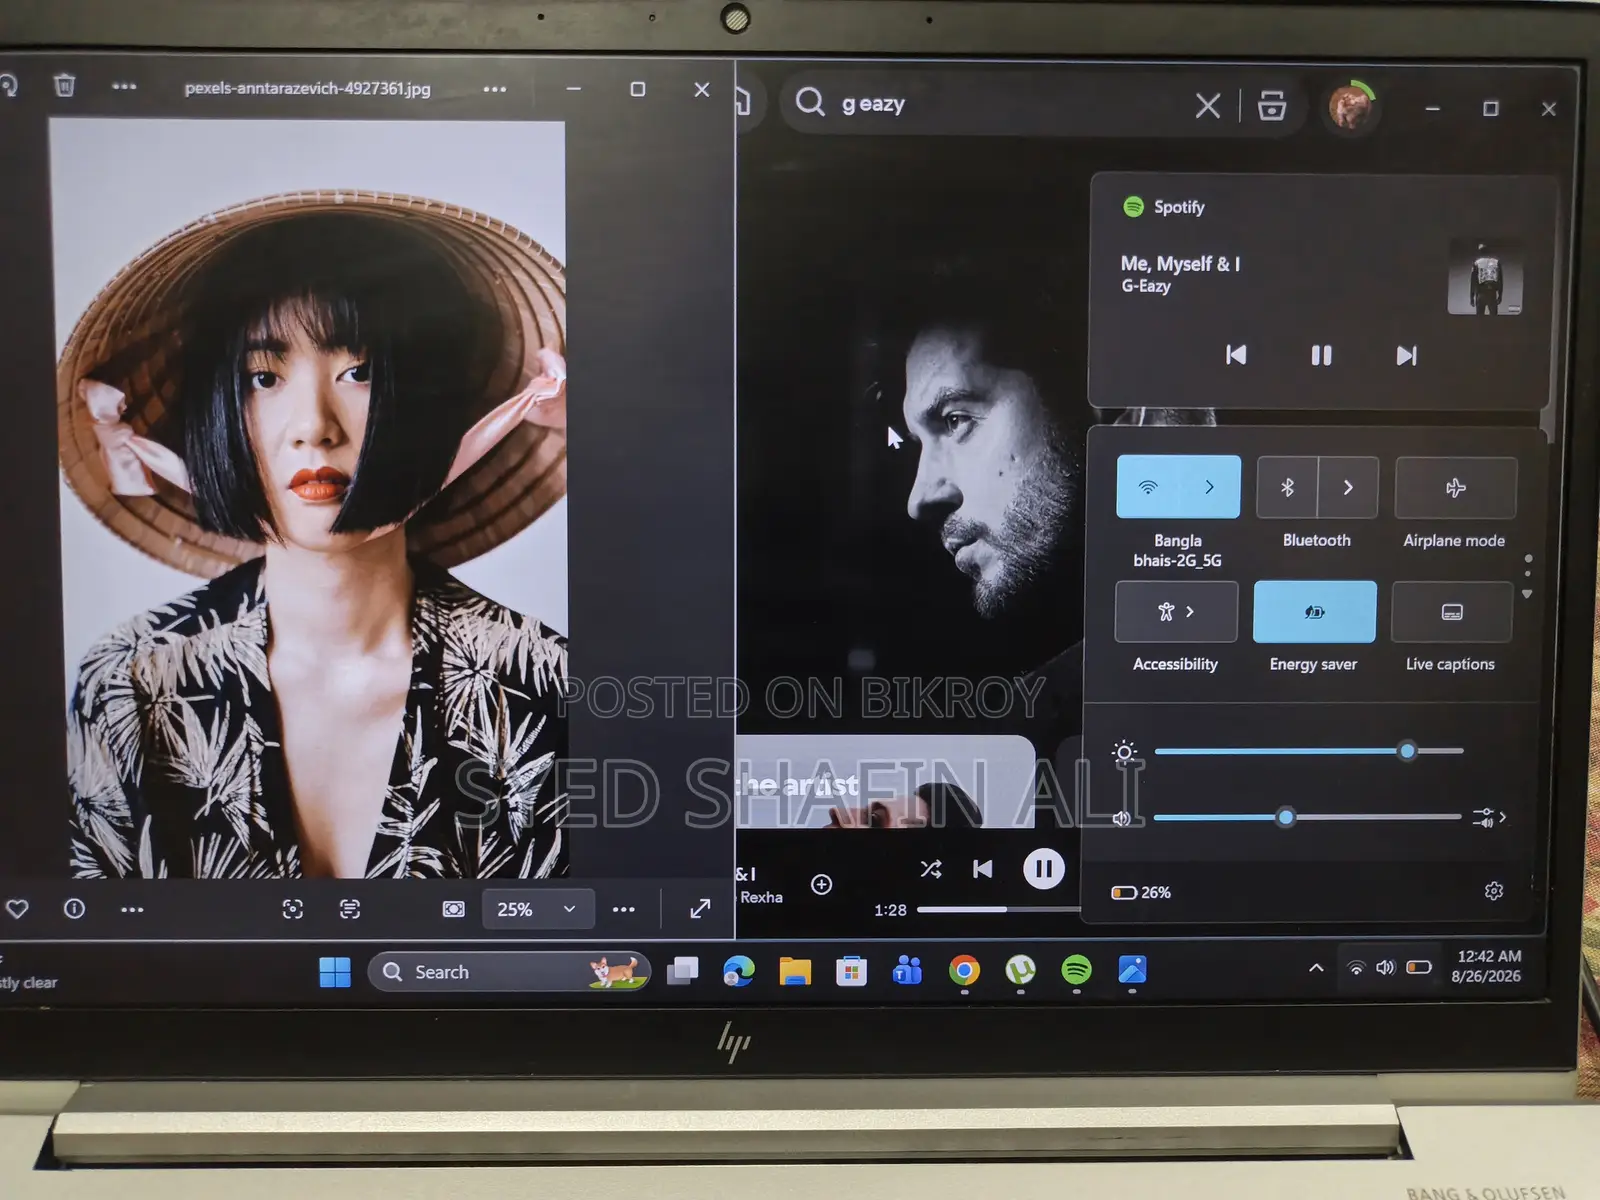Image resolution: width=1600 pixels, height=1200 pixels.
Task: Open the "the artist" card in Spotify
Action: [x=884, y=782]
